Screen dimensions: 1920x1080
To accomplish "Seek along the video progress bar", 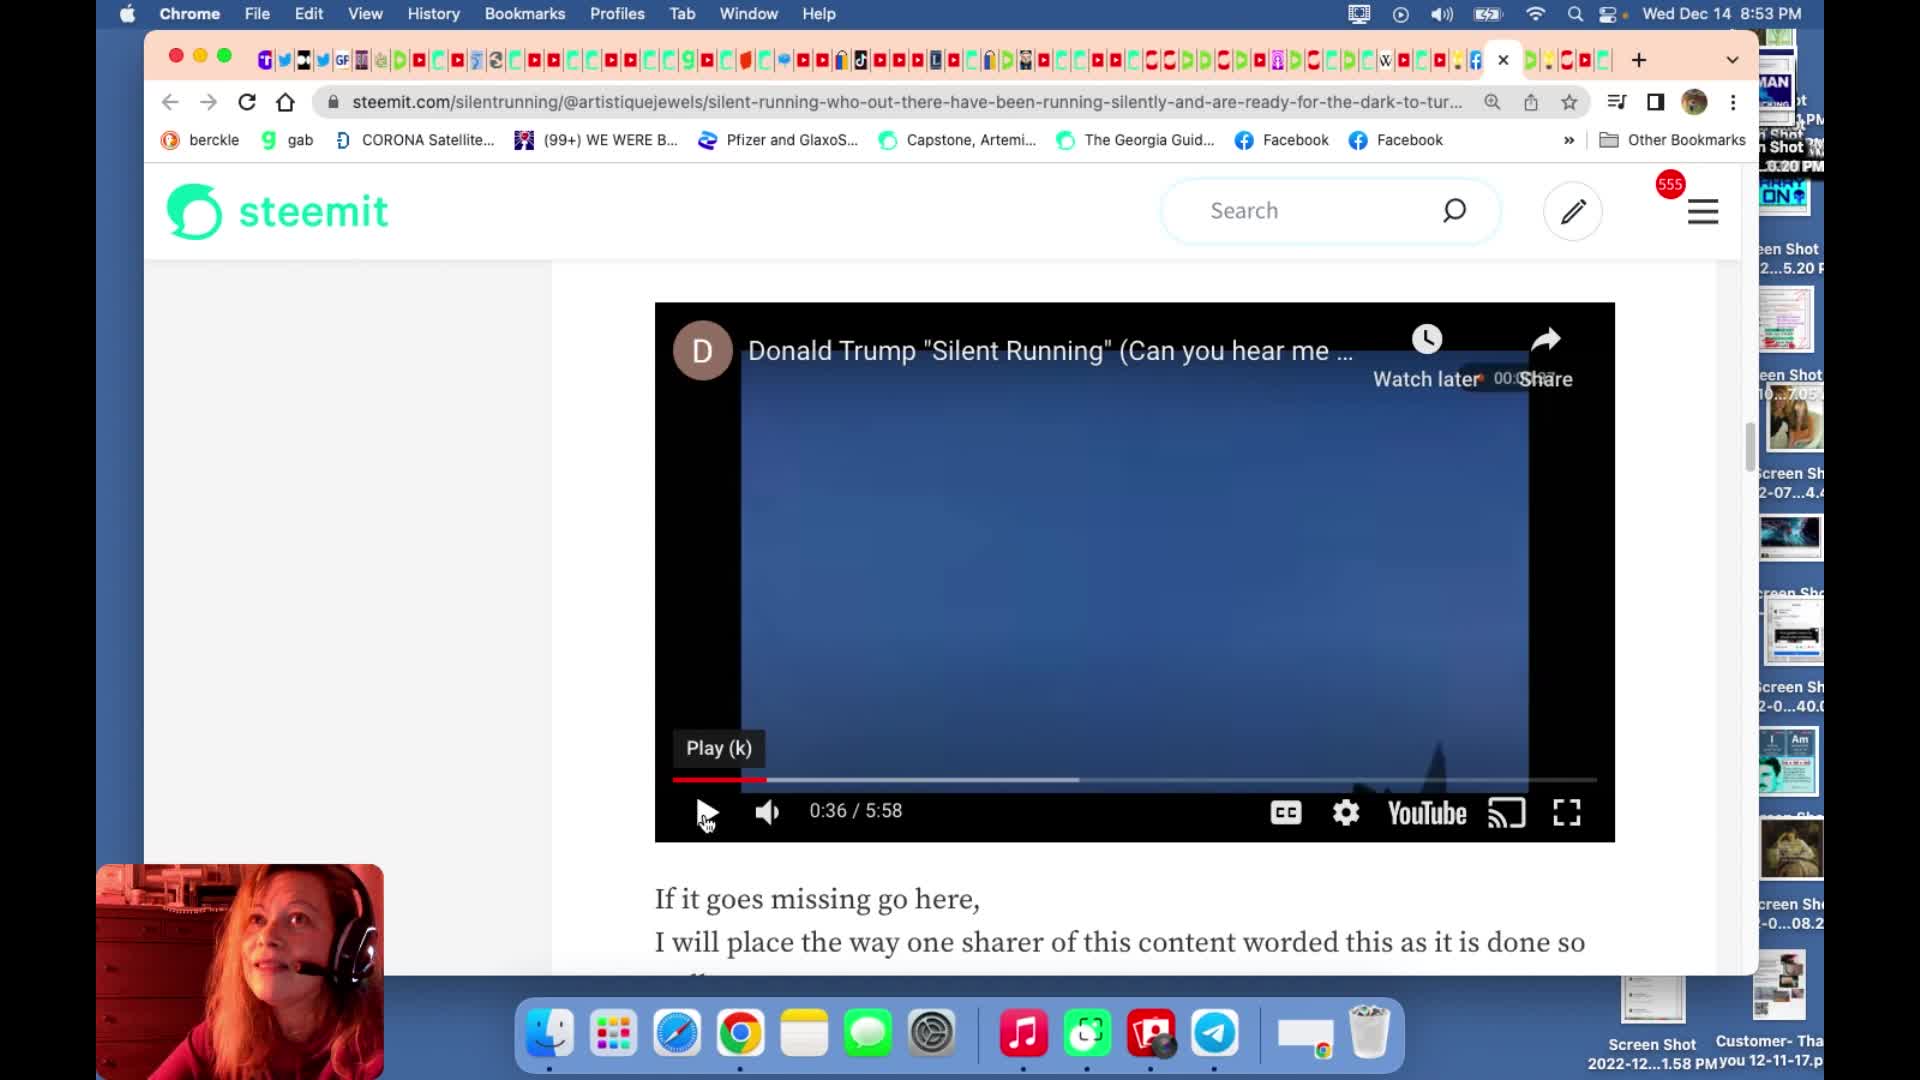I will [x=1134, y=779].
